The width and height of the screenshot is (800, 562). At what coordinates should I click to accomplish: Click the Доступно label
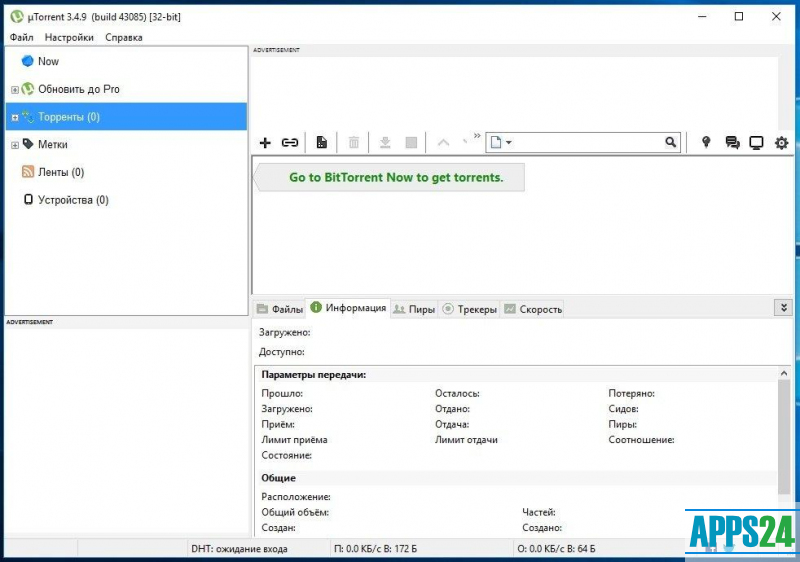coord(281,352)
